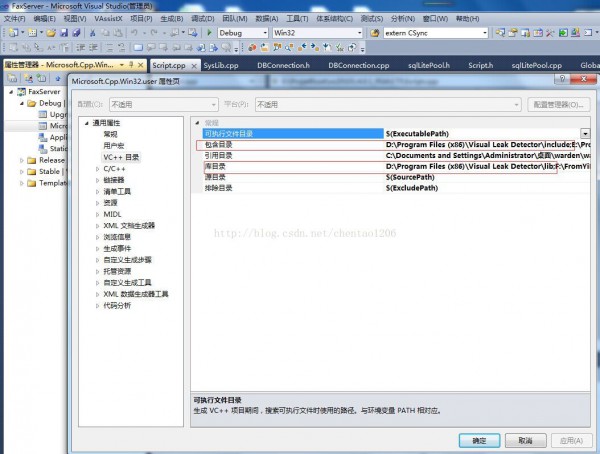Click the Uncomment Selection icon
The image size is (600, 454).
(122, 47)
